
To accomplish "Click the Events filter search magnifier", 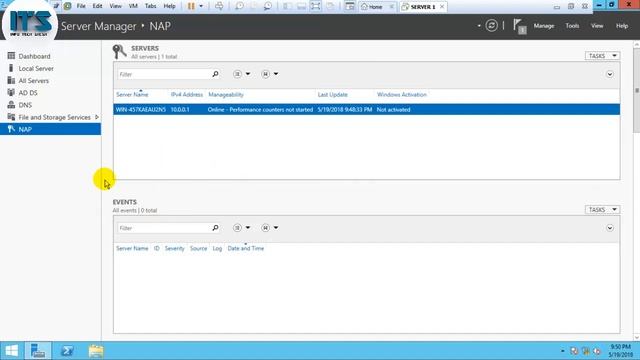I will 216,228.
